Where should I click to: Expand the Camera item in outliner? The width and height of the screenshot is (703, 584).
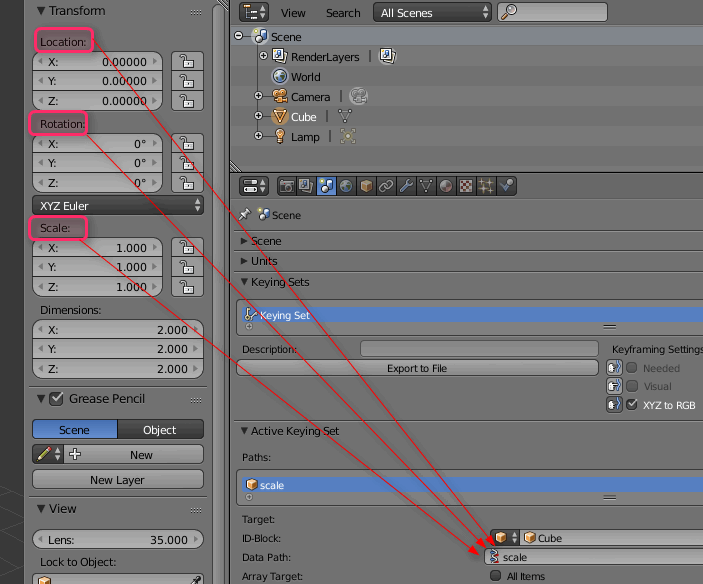pyautogui.click(x=258, y=95)
